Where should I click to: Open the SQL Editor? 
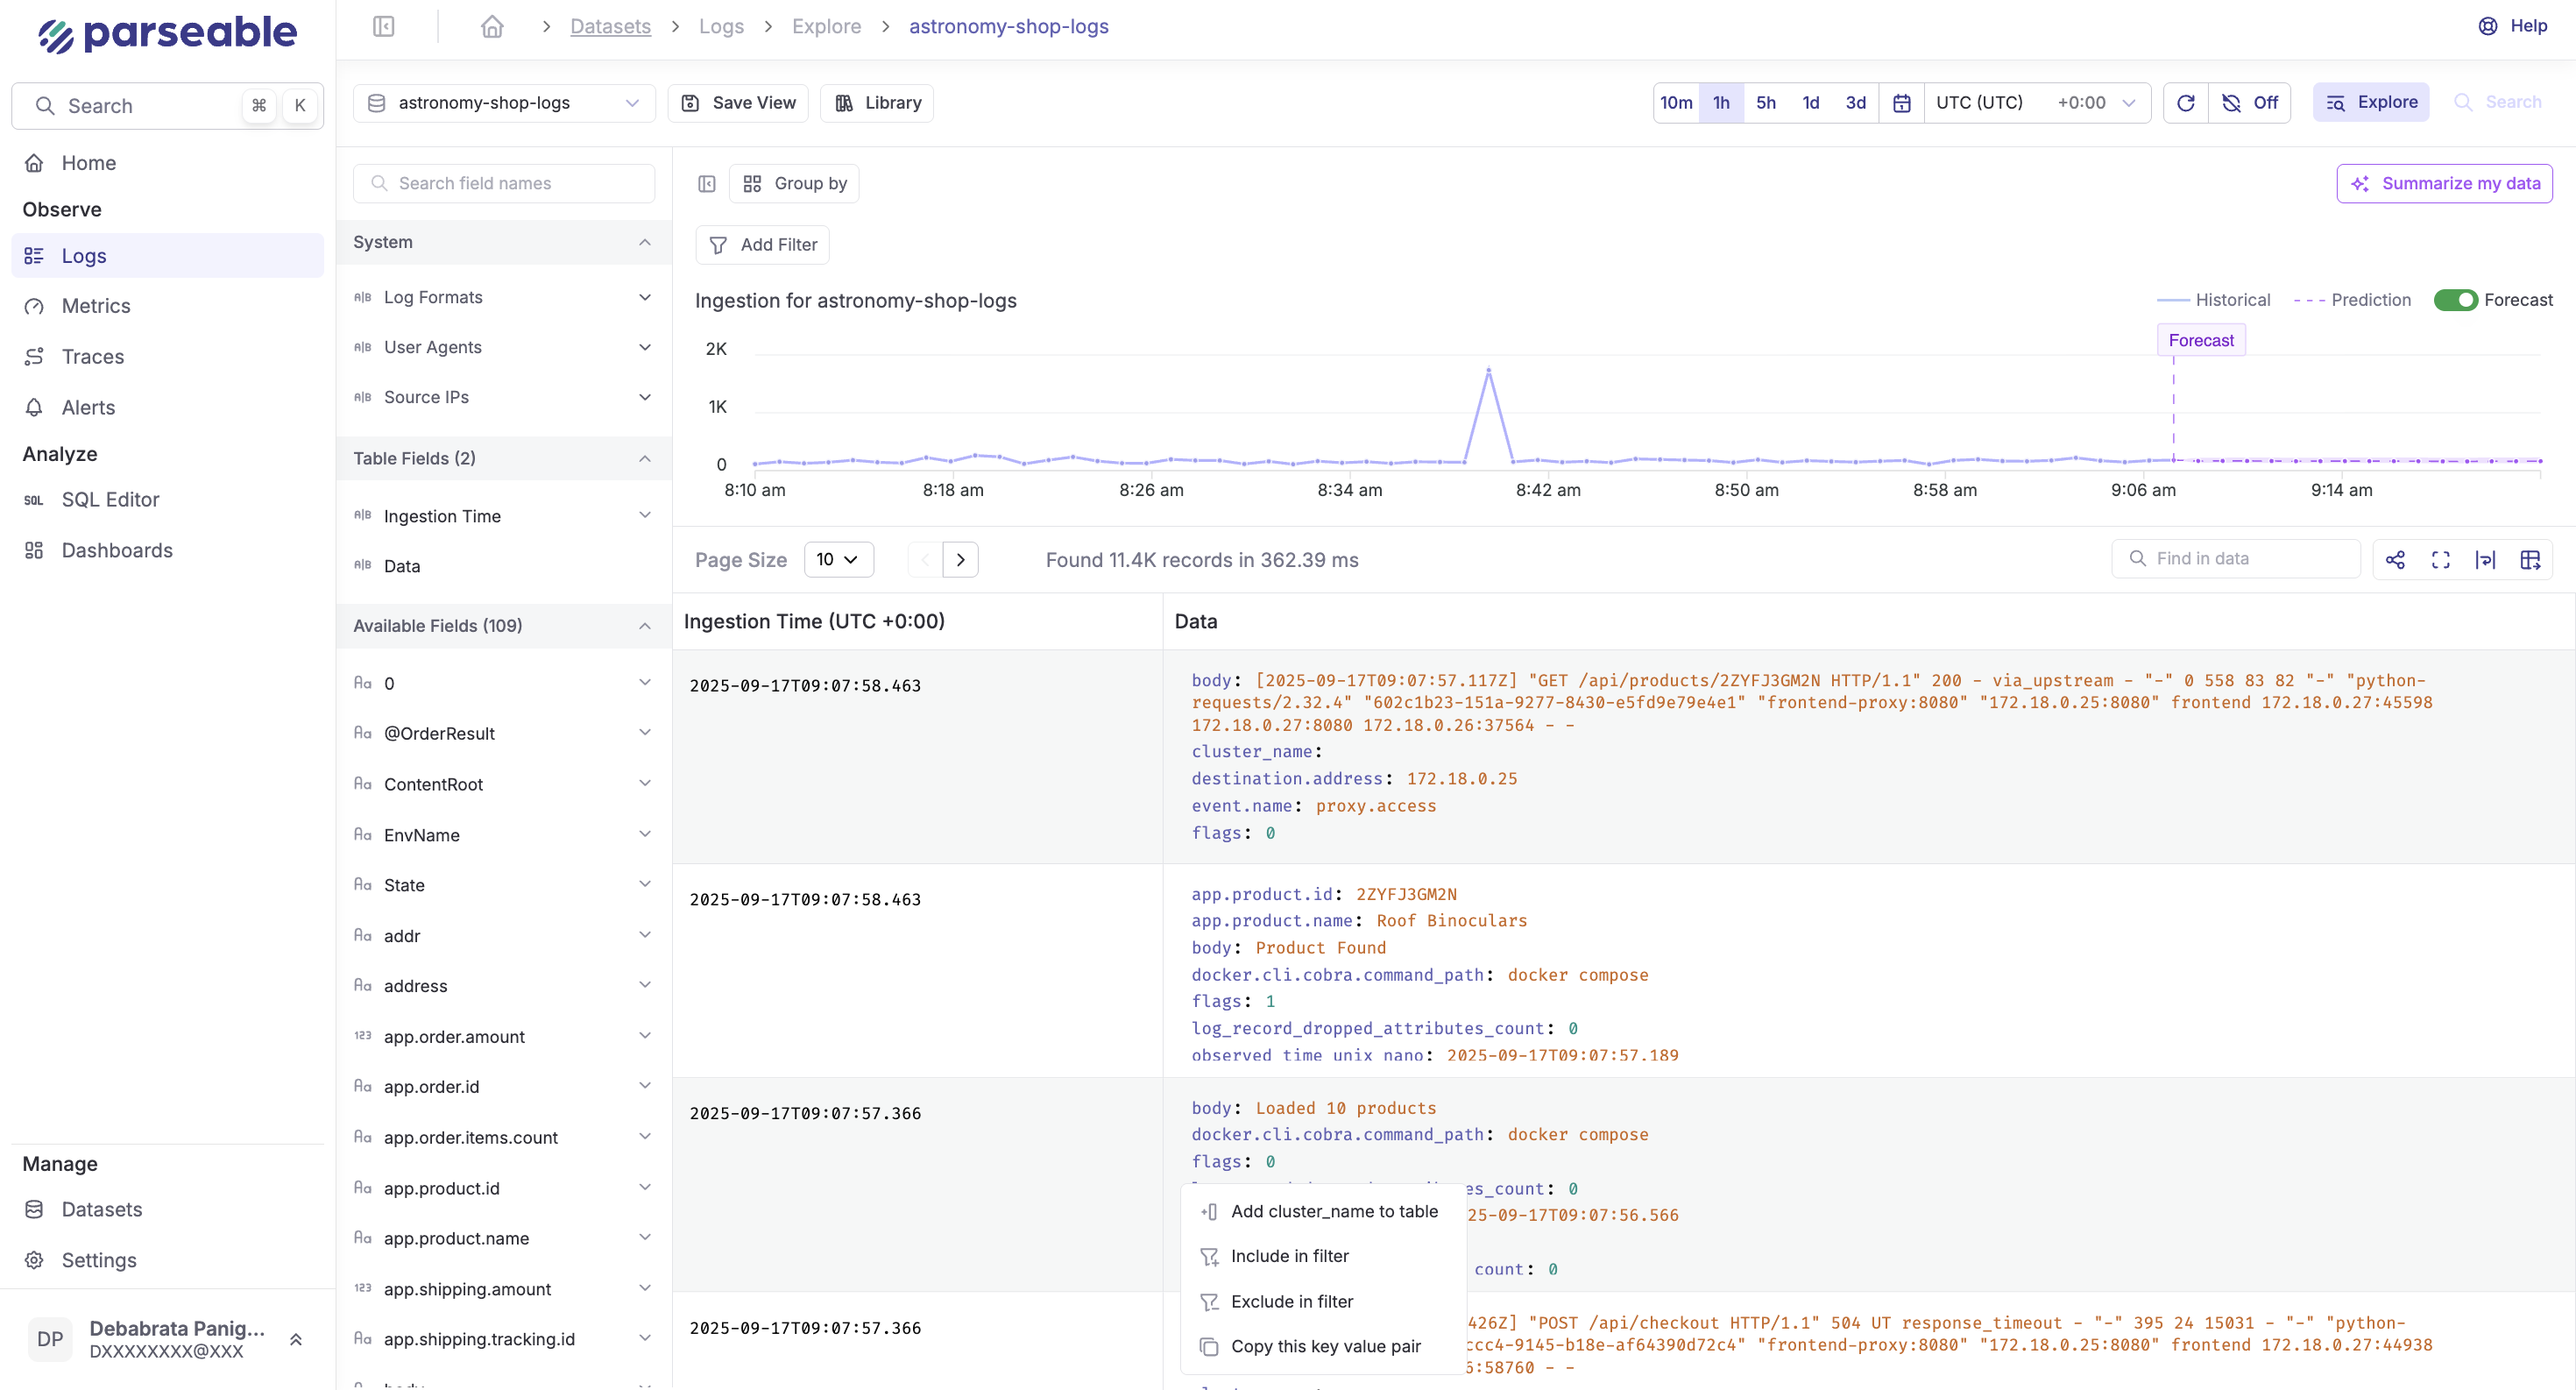[x=168, y=500]
